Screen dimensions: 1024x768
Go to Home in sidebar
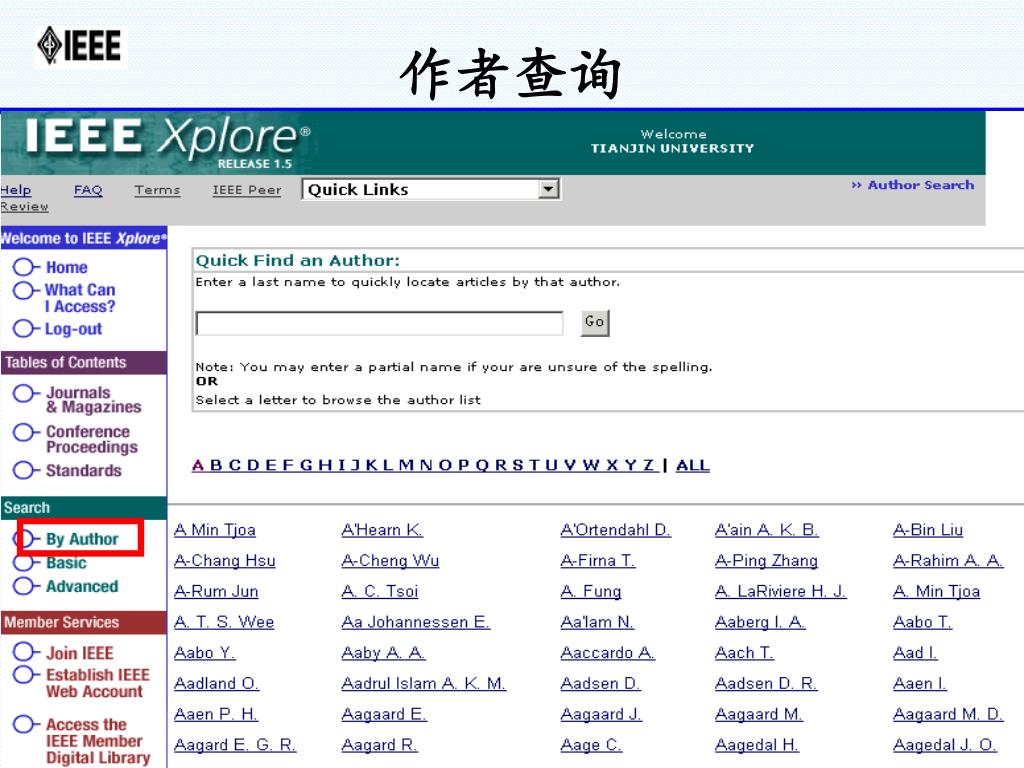pyautogui.click(x=67, y=268)
